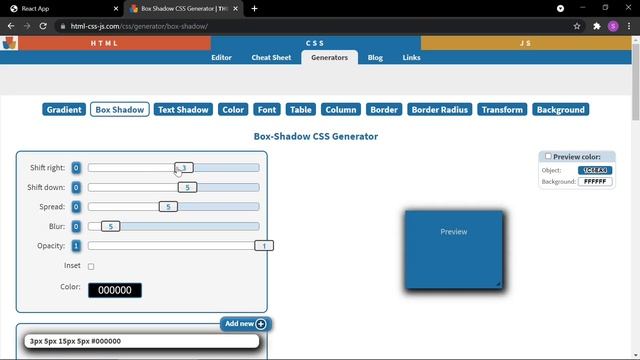The image size is (640, 360).
Task: Edit the Background FFFFFF color field
Action: 595,181
